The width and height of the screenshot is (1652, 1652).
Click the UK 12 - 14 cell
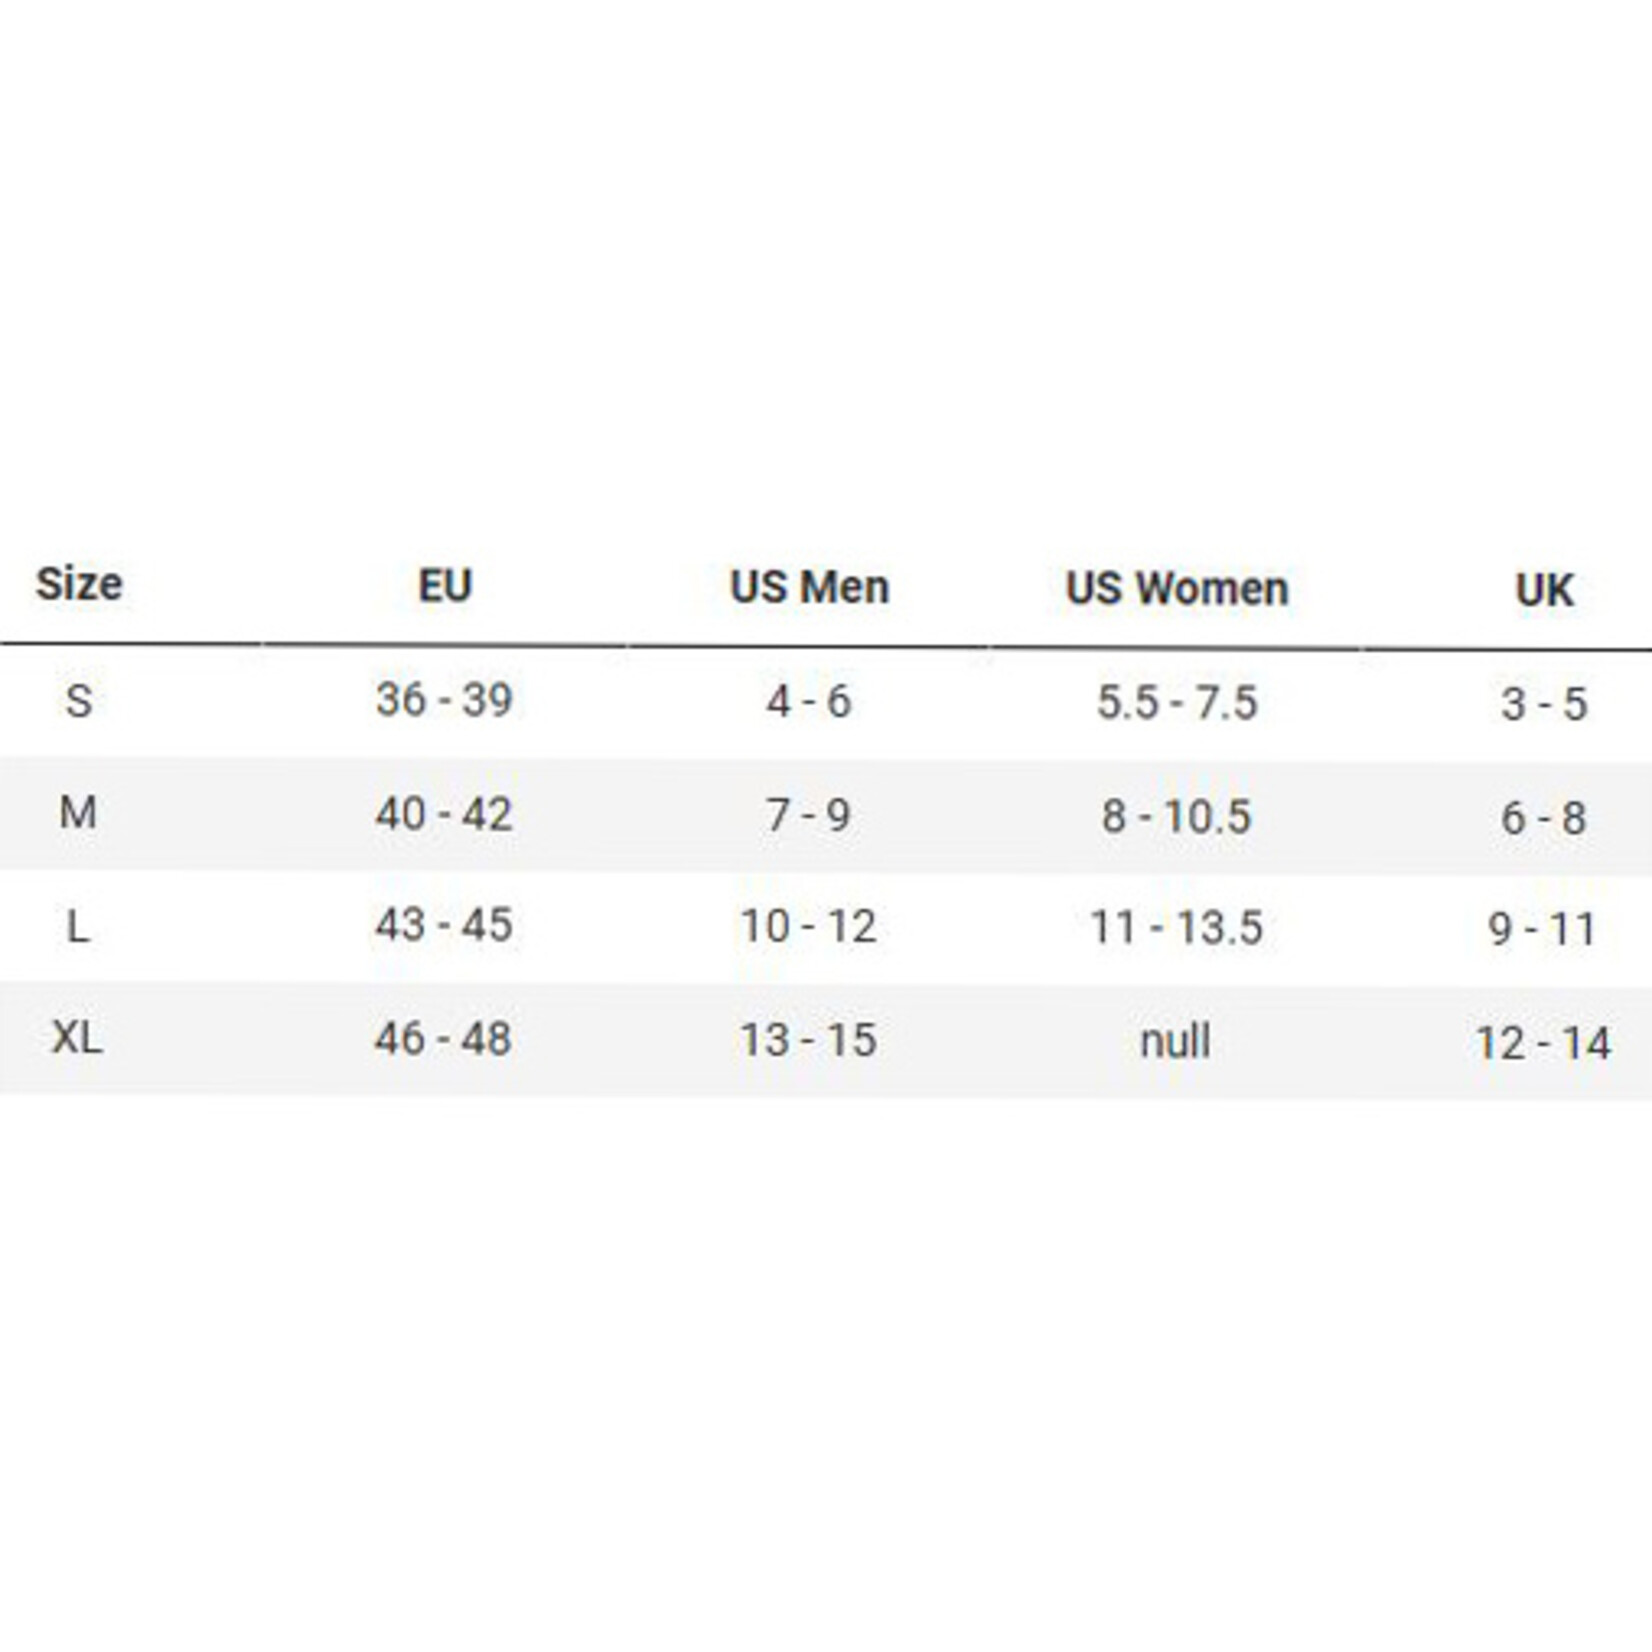(1543, 1044)
